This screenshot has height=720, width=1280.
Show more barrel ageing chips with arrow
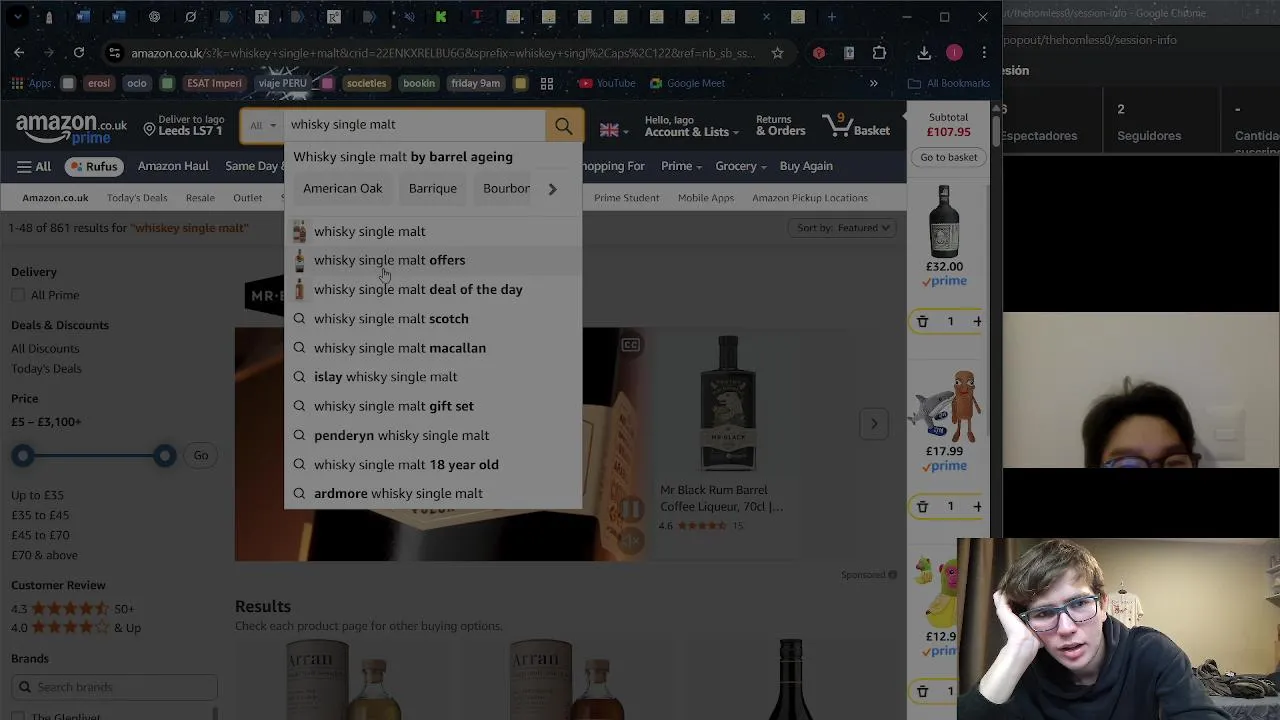[552, 189]
